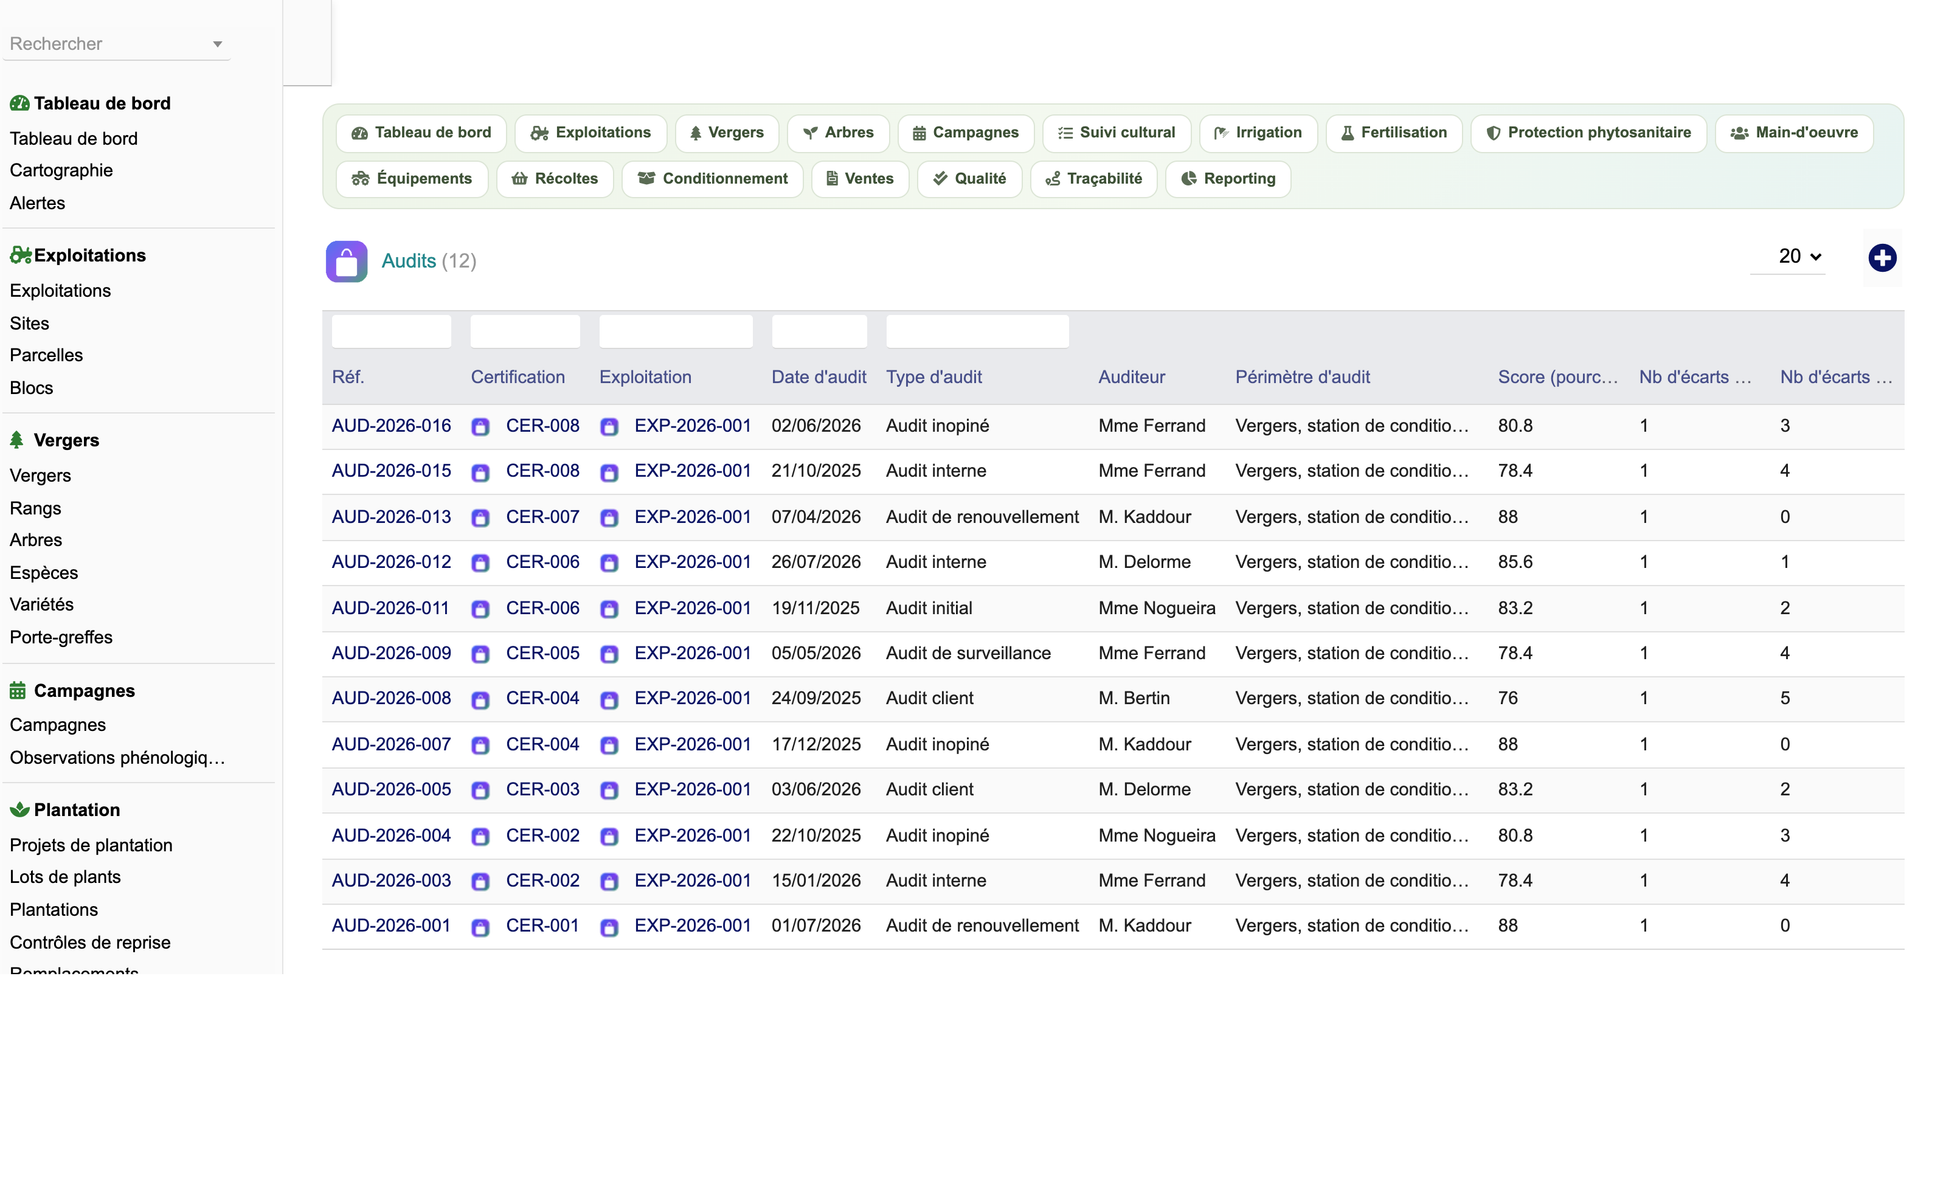Viewport: 1946px width, 1204px height.
Task: Open the Reporting tab
Action: point(1228,179)
